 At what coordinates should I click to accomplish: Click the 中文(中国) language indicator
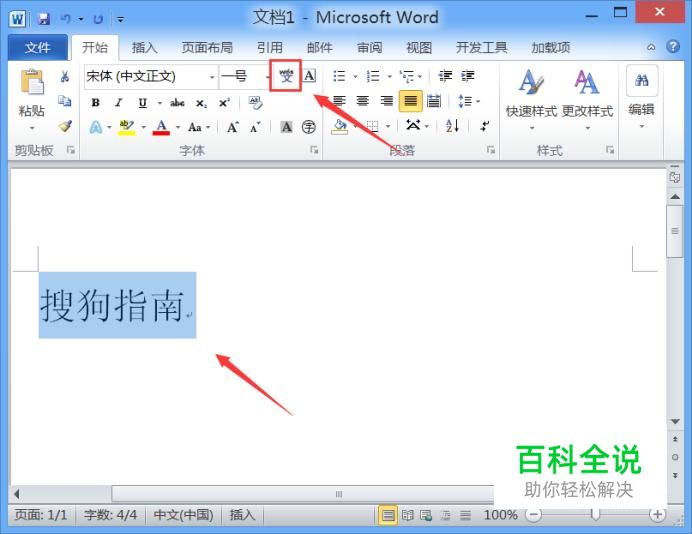[183, 515]
